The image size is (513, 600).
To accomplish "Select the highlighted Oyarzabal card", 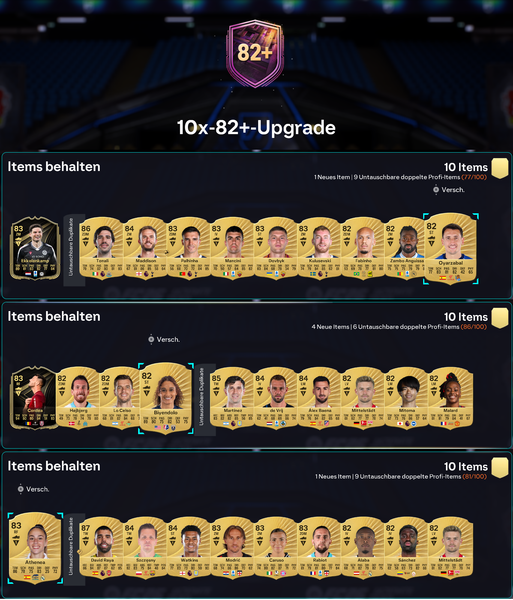I will (451, 249).
